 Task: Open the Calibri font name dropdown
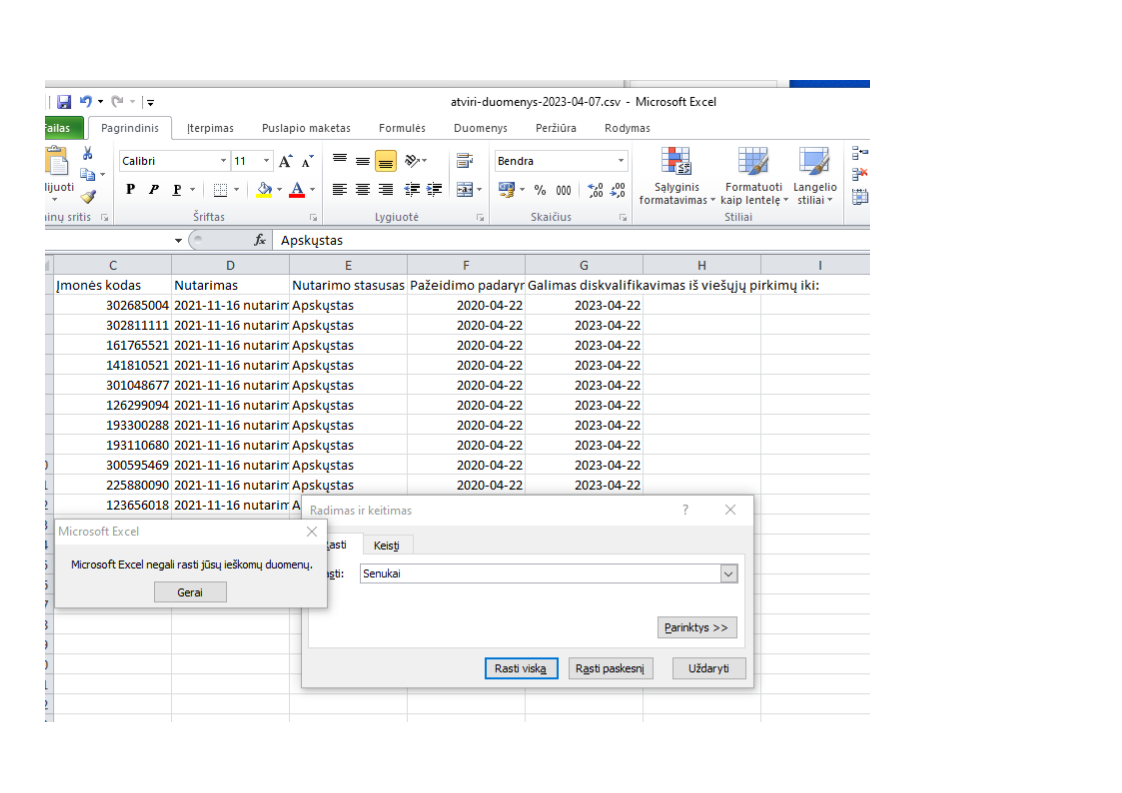pos(223,161)
